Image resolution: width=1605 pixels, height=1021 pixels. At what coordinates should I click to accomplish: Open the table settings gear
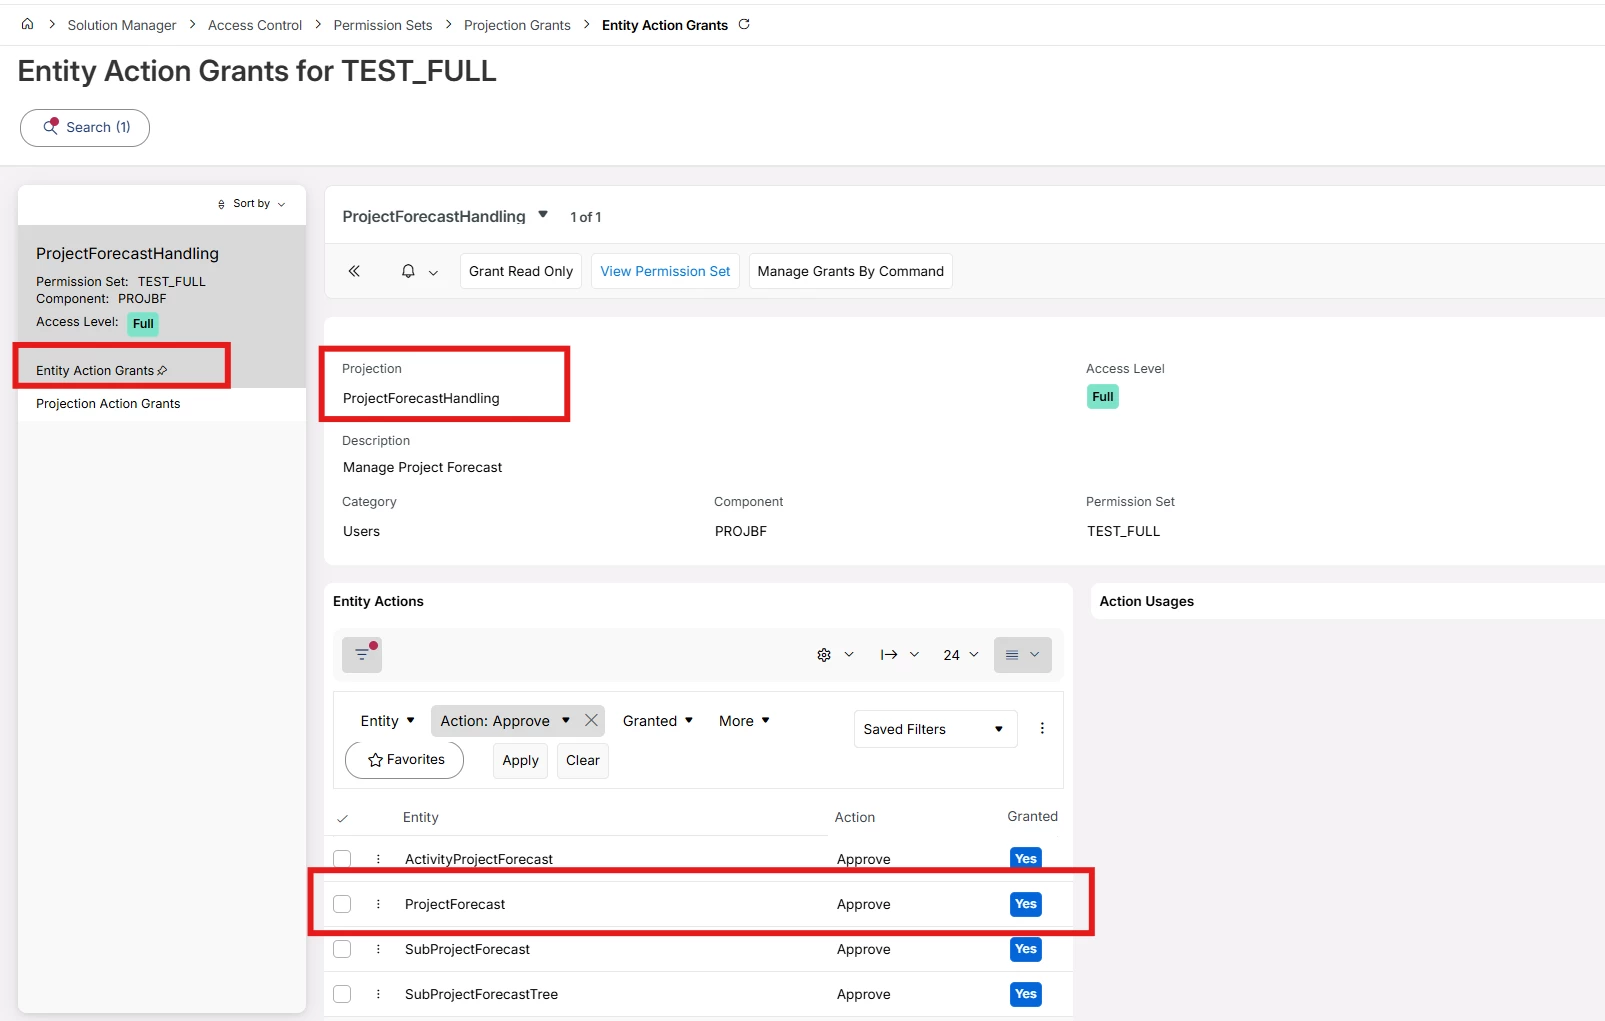click(824, 654)
